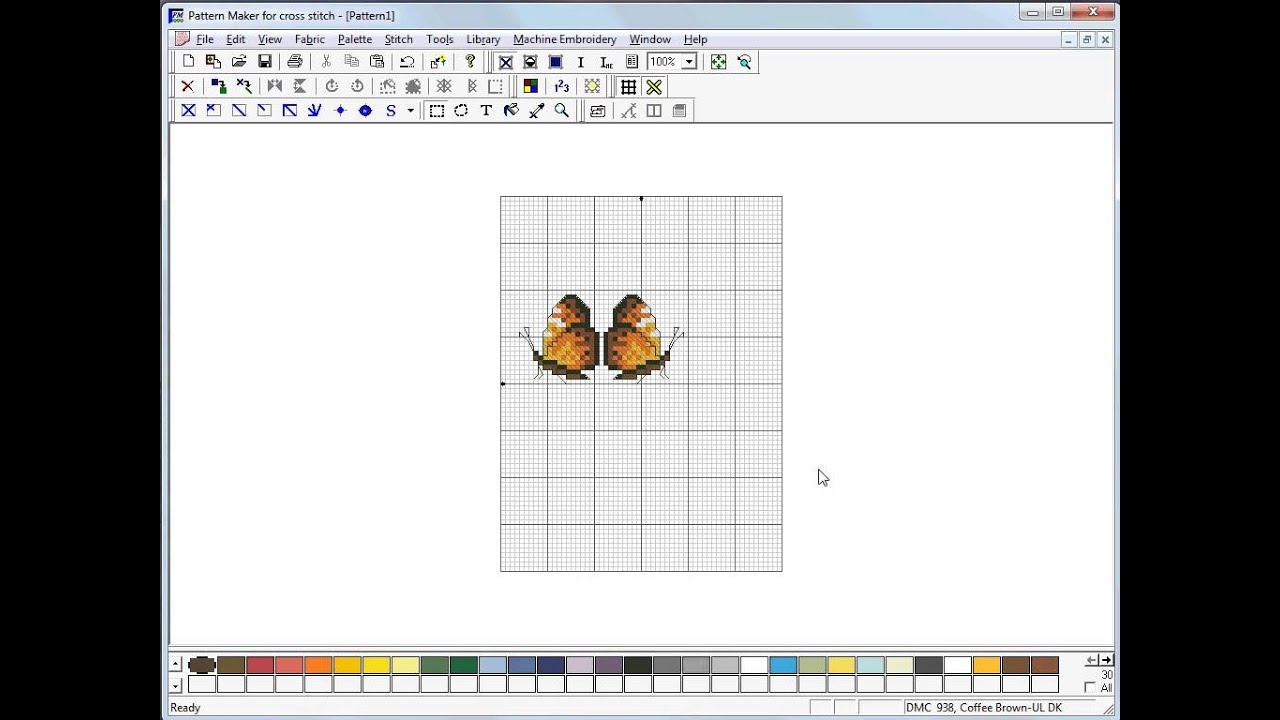Open the View menu
The width and height of the screenshot is (1280, 720).
click(x=270, y=39)
